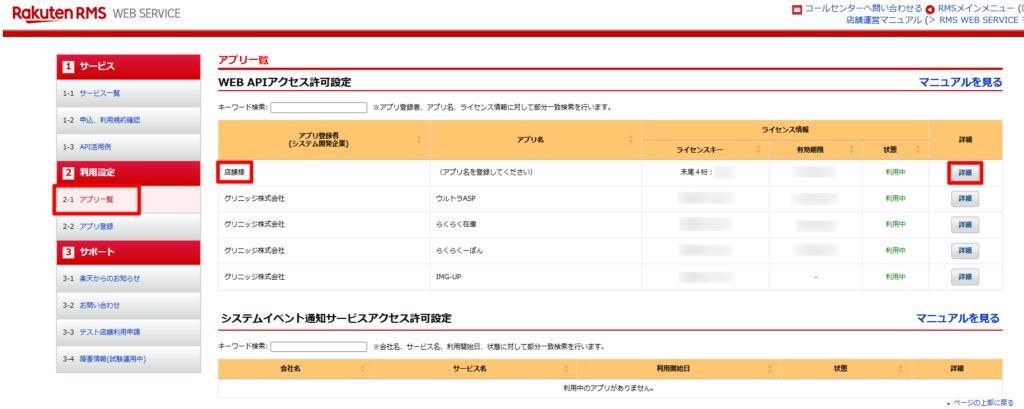Sort by 利用開始日 column arrows
Viewport: 1024px width, 409px height.
[x=769, y=368]
